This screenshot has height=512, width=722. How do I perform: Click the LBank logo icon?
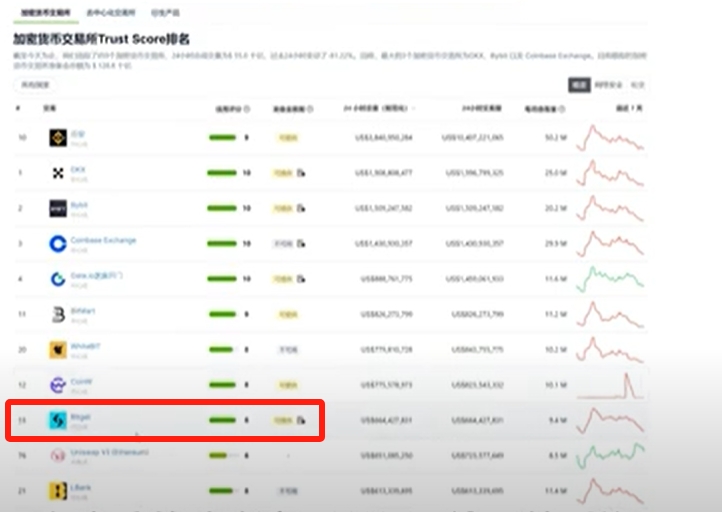pyautogui.click(x=58, y=491)
